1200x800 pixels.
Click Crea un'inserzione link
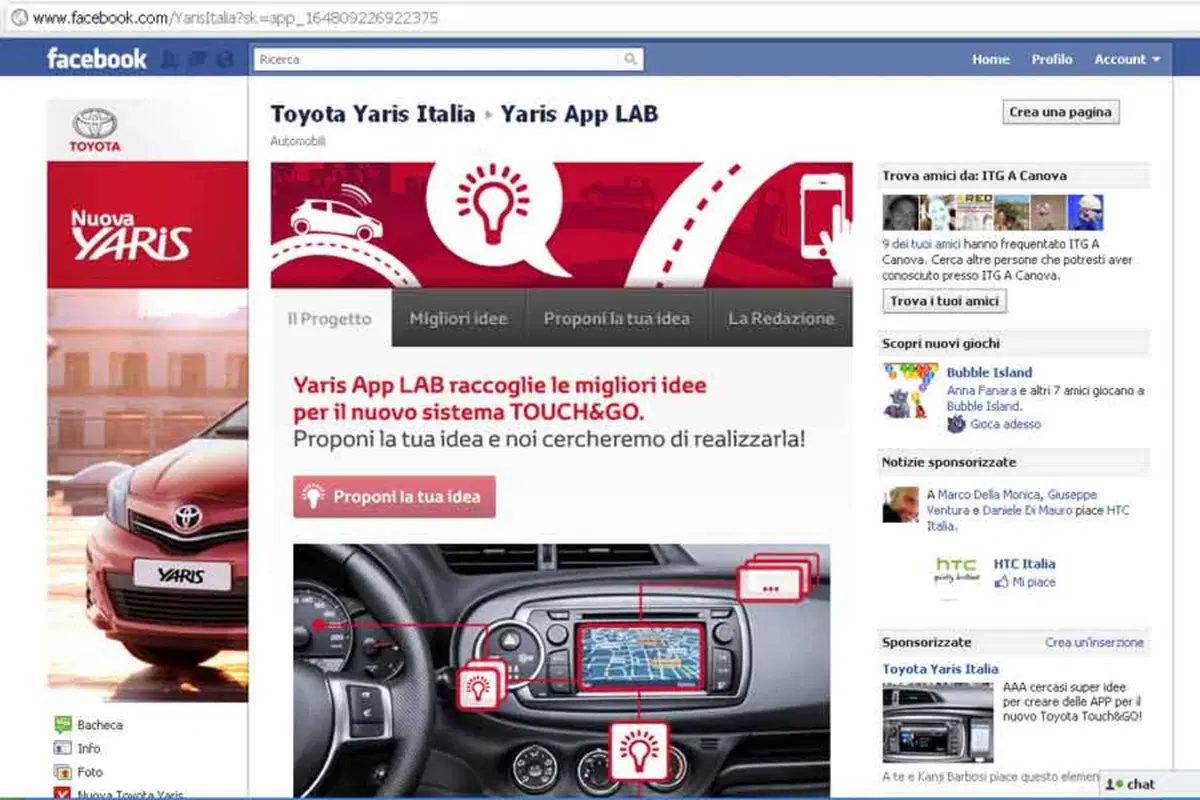(x=1094, y=643)
